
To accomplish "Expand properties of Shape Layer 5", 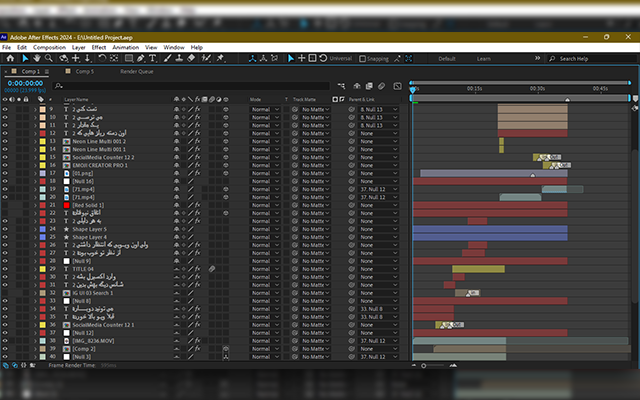I will [35, 229].
